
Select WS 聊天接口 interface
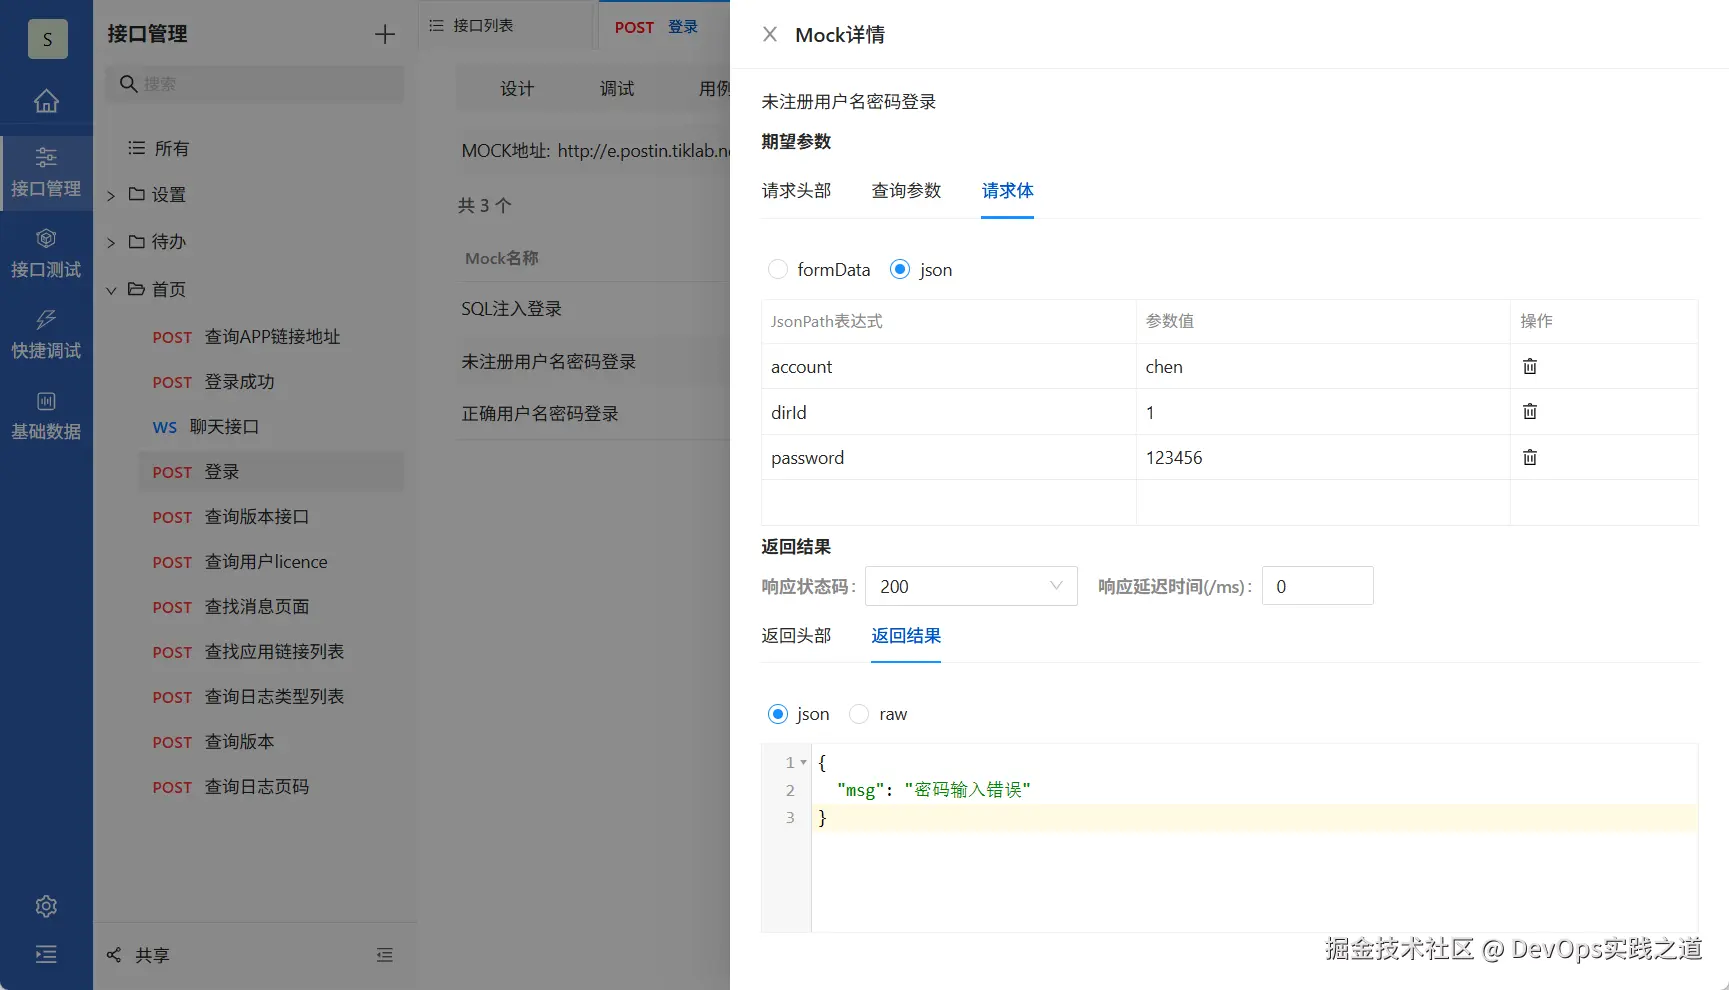coord(271,427)
